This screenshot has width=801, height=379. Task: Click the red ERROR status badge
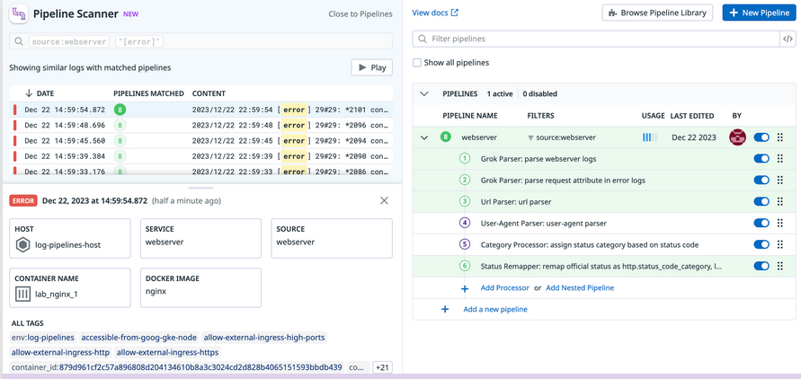(x=23, y=201)
